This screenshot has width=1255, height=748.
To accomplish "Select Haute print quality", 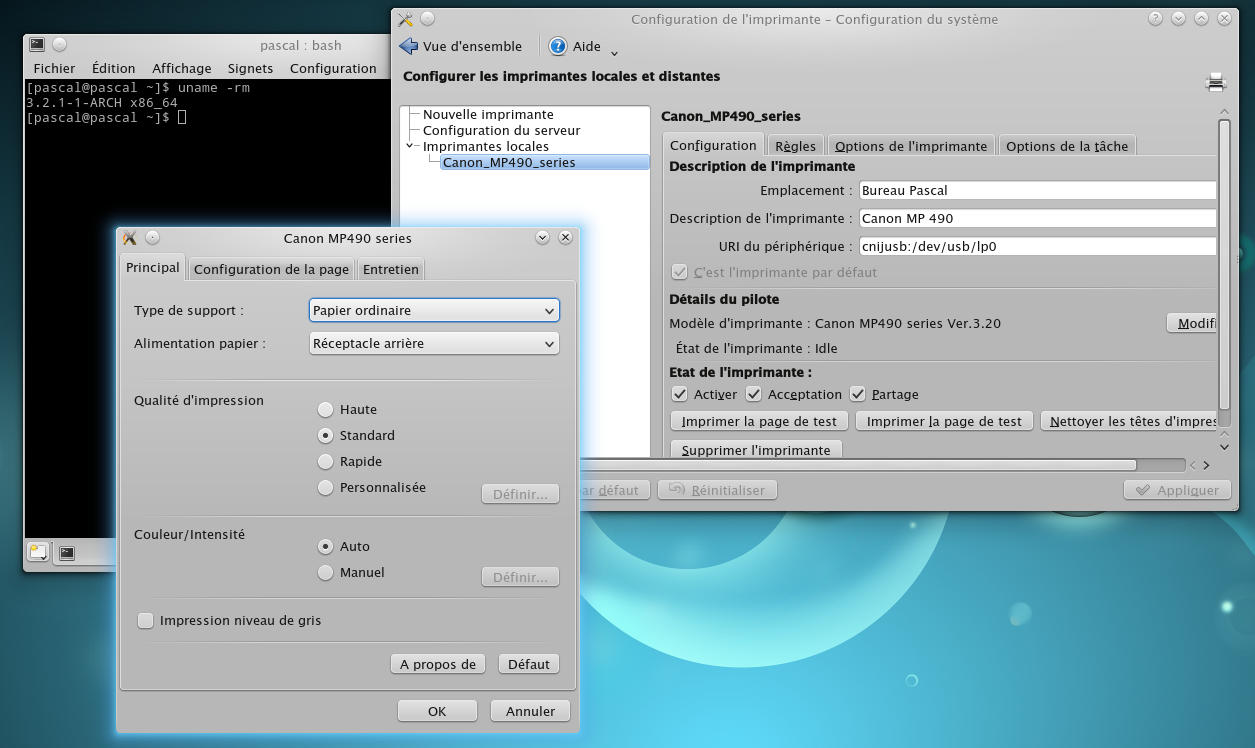I will point(325,409).
